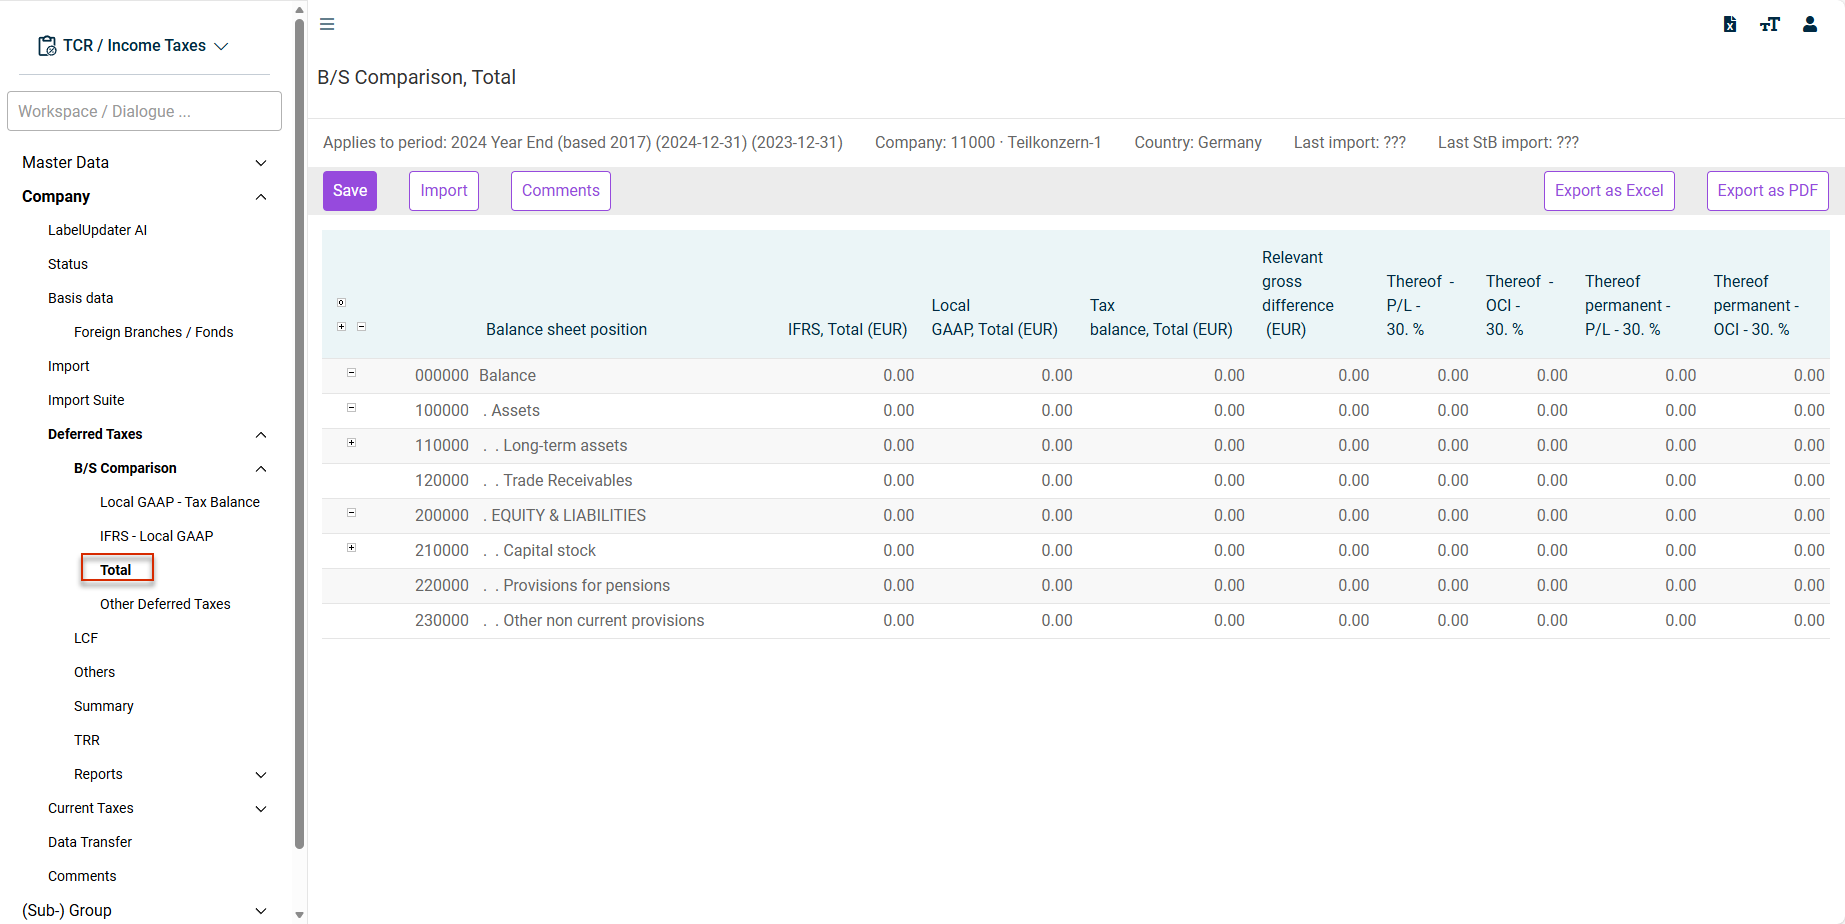Open the LCF menu item
Image resolution: width=1845 pixels, height=924 pixels.
(x=86, y=638)
